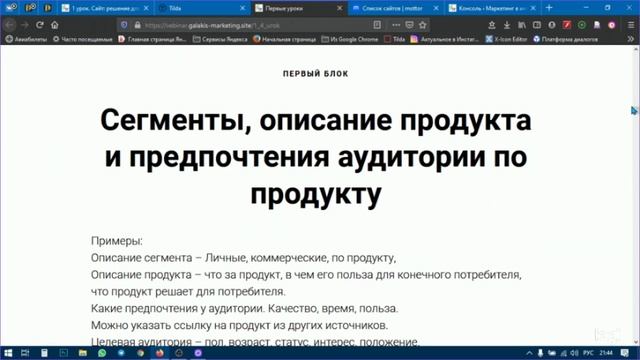This screenshot has height=360, width=640.
Task: Open Calculator from the taskbar
Action: pyautogui.click(x=44, y=353)
